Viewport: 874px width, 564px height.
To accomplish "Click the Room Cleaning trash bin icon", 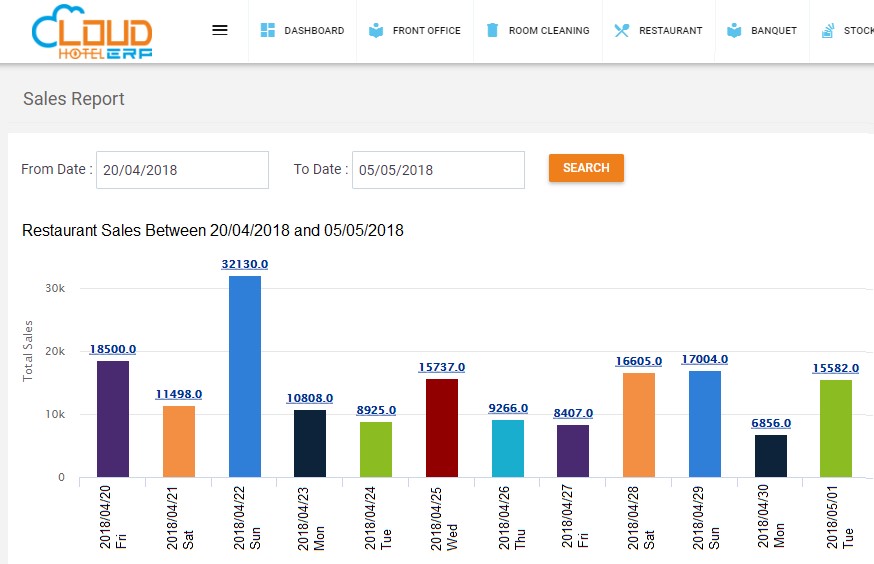I will [x=492, y=30].
